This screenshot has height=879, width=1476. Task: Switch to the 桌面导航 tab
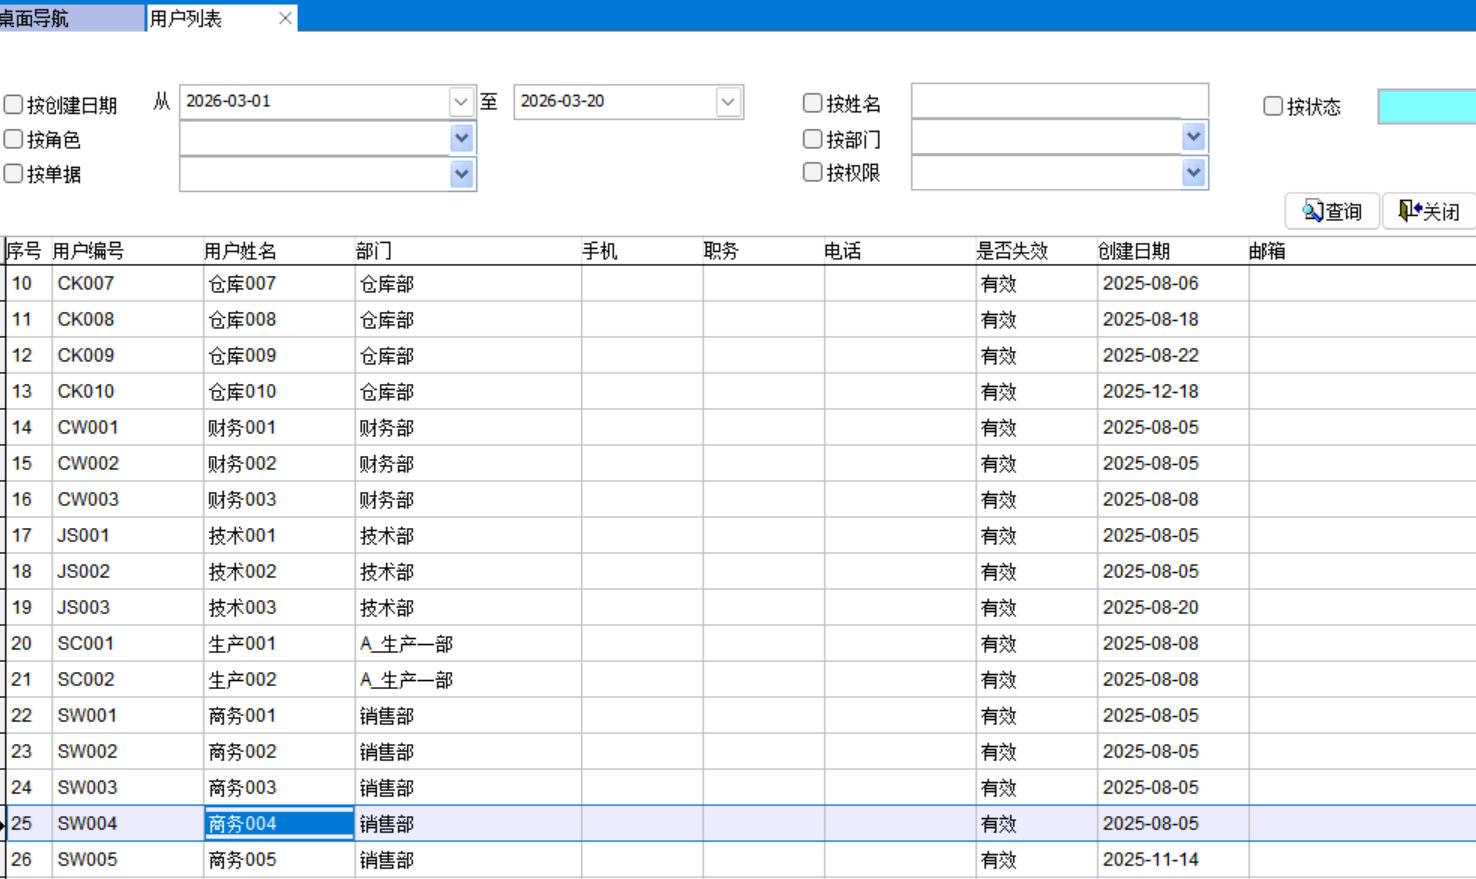(70, 18)
